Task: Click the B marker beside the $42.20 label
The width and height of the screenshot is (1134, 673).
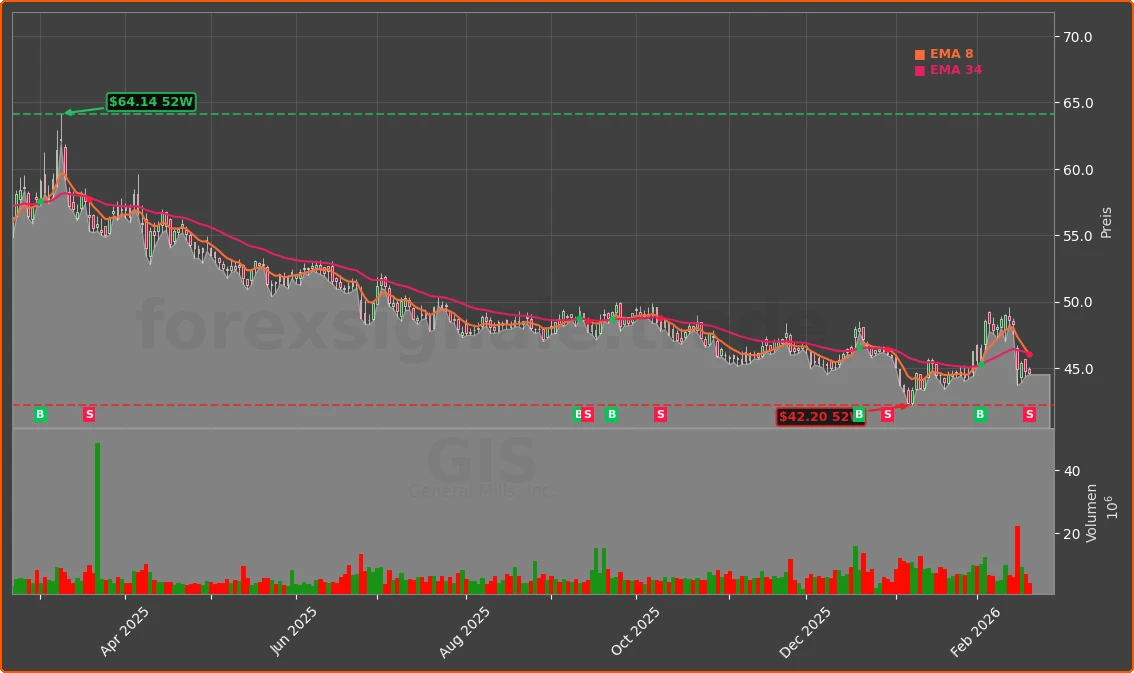Action: coord(858,414)
